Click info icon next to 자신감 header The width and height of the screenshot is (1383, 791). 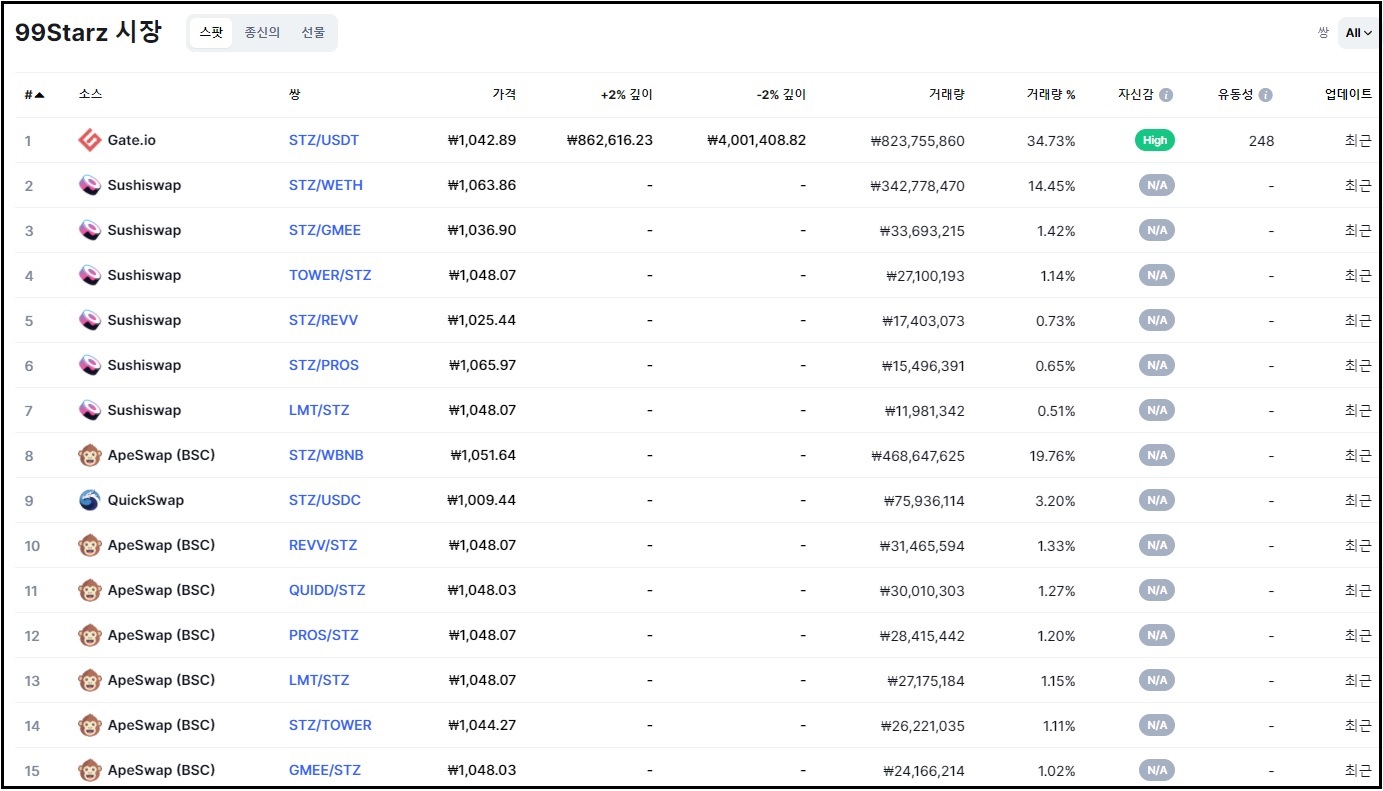coord(1166,95)
